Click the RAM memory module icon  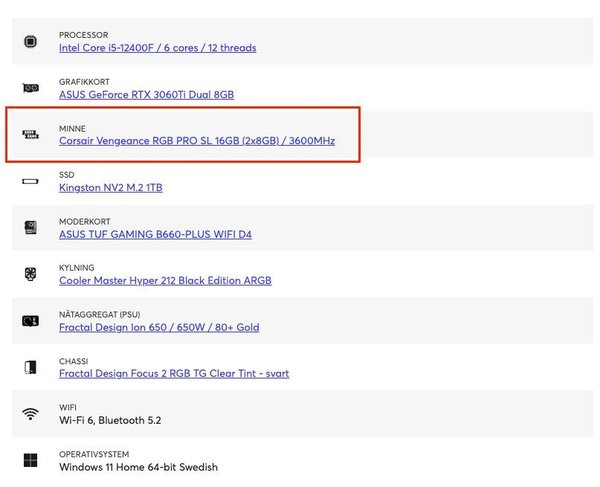click(x=30, y=135)
